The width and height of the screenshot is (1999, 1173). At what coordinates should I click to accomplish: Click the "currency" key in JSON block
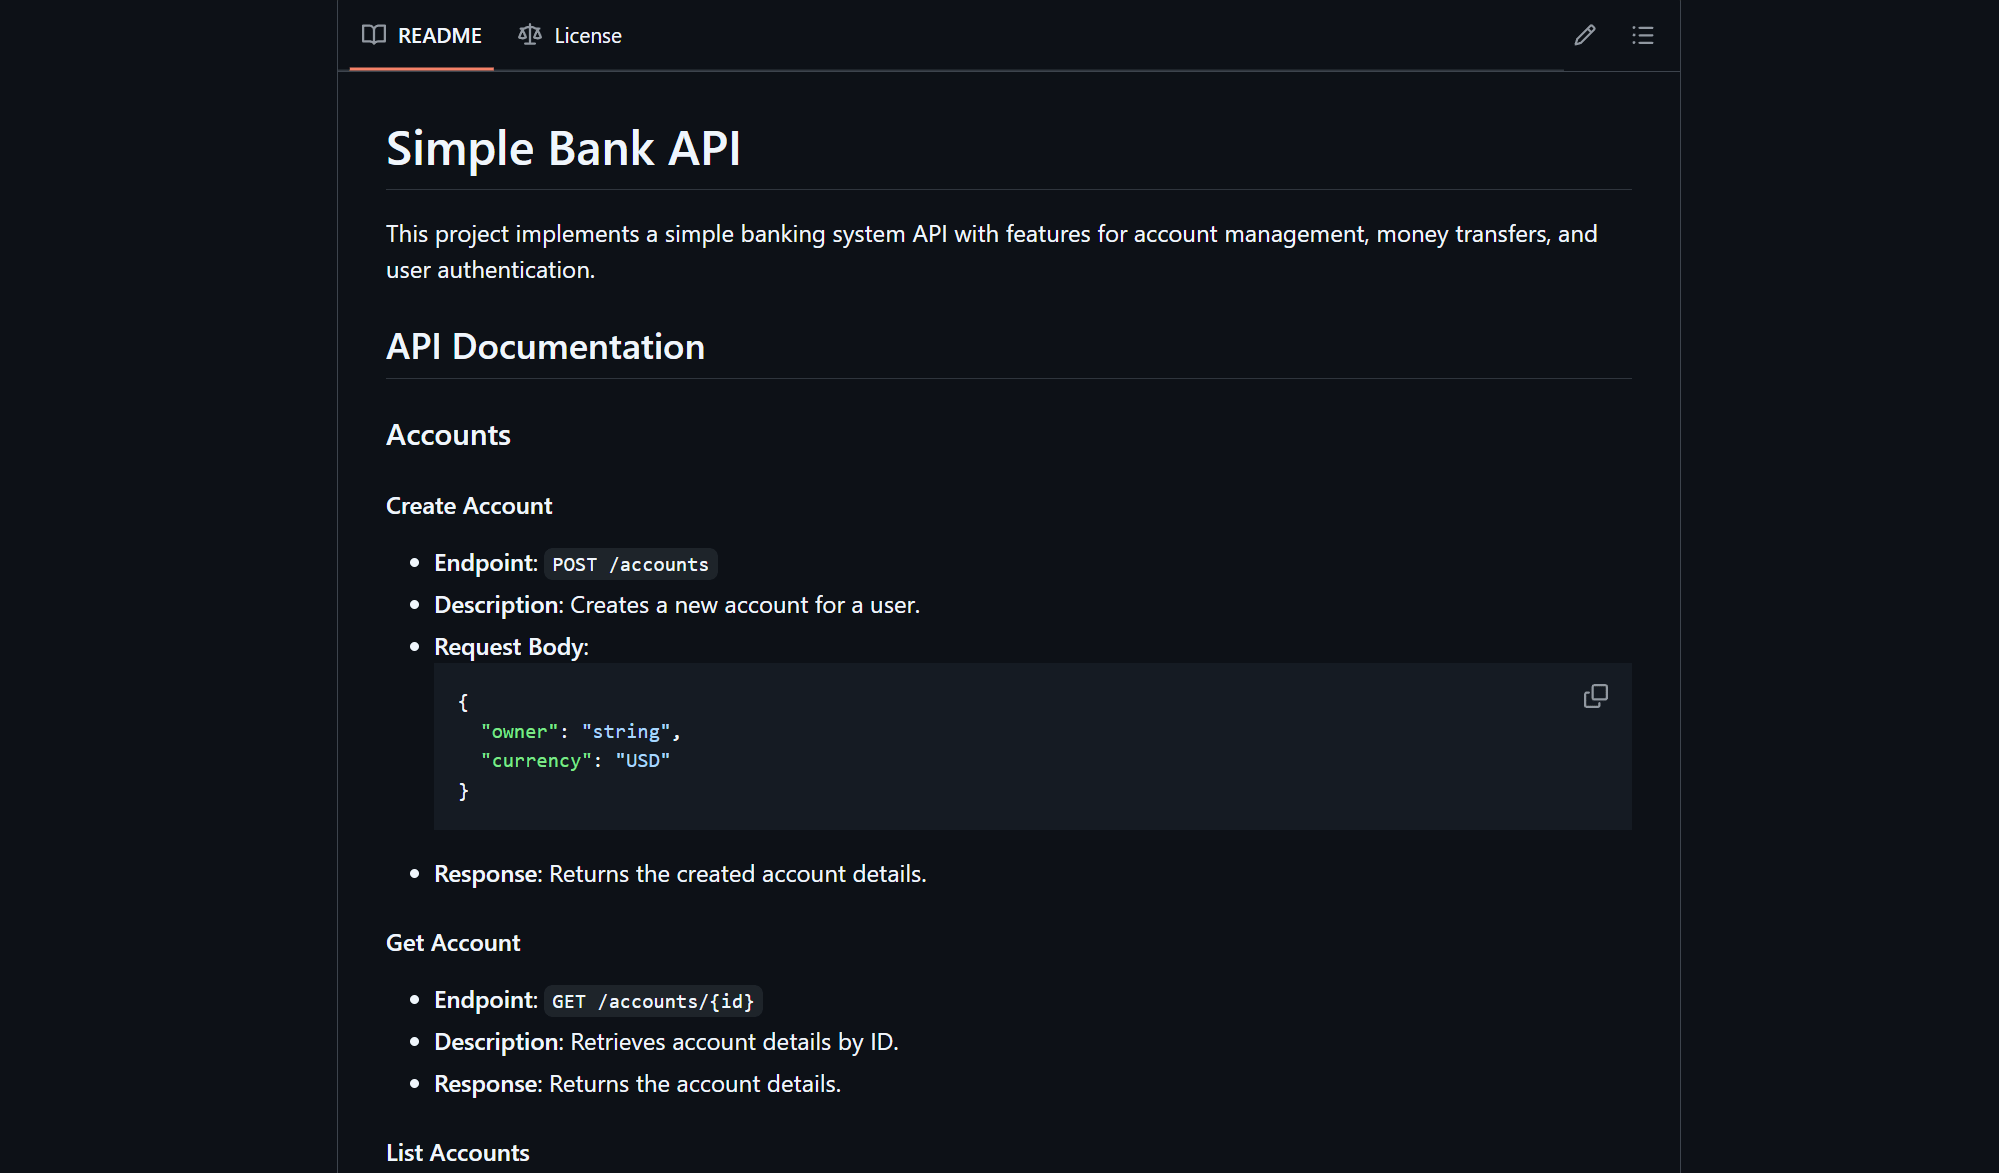pyautogui.click(x=536, y=761)
